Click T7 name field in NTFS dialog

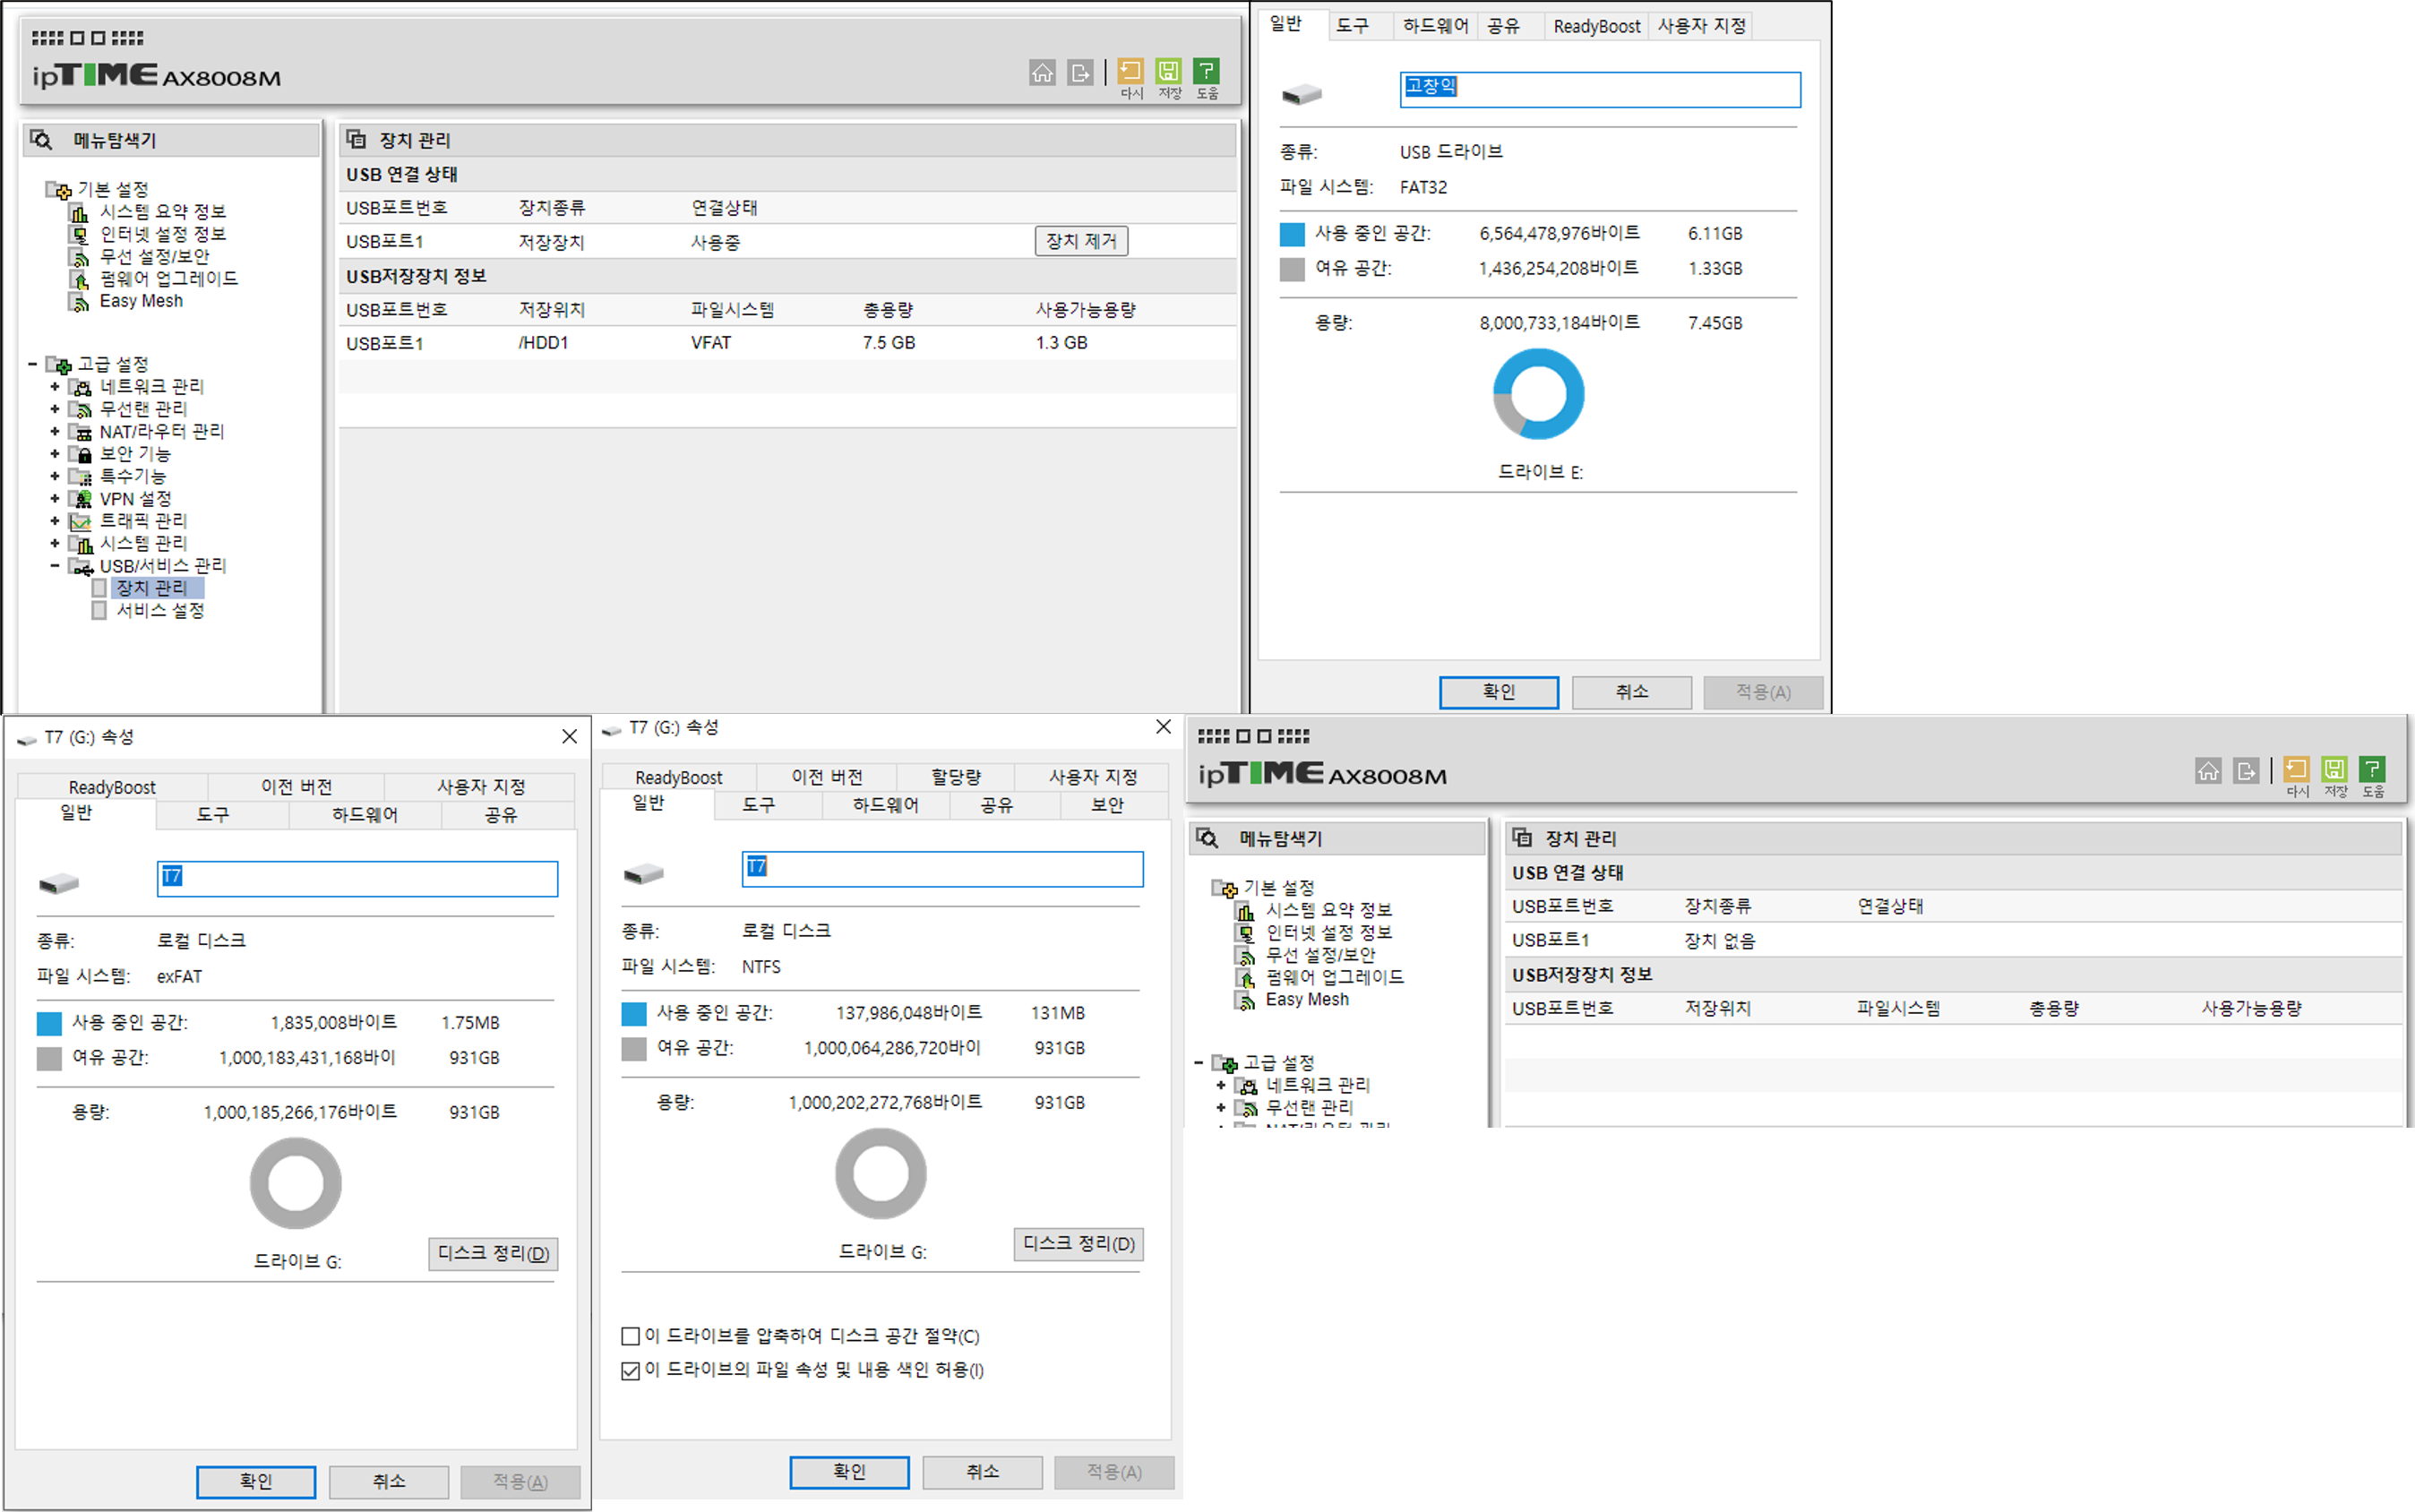pos(942,869)
